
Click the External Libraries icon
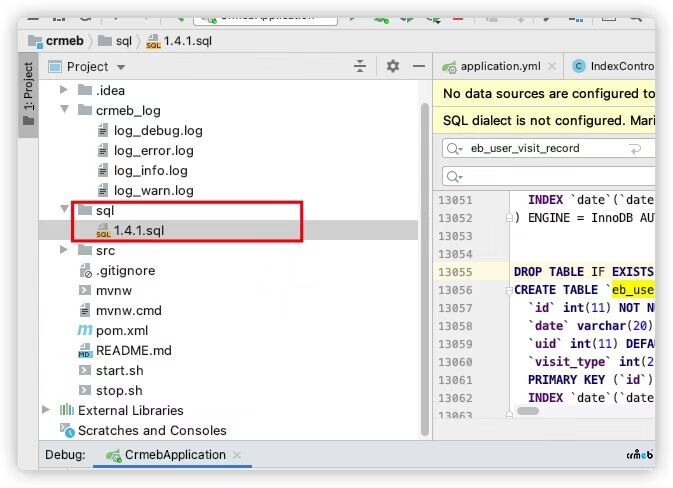pyautogui.click(x=67, y=410)
